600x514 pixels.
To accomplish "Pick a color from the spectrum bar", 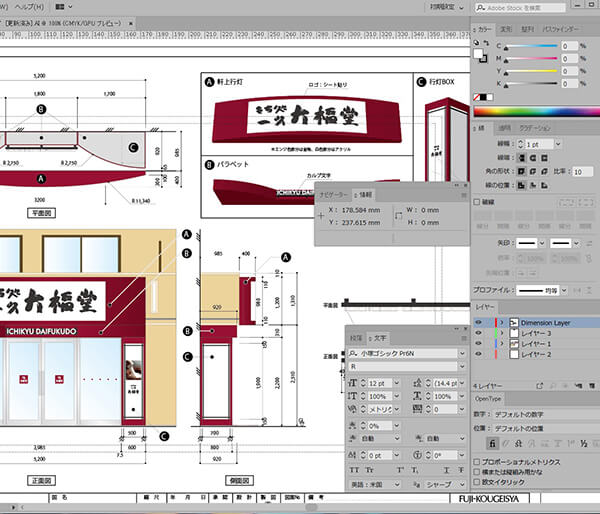I will pyautogui.click(x=536, y=112).
